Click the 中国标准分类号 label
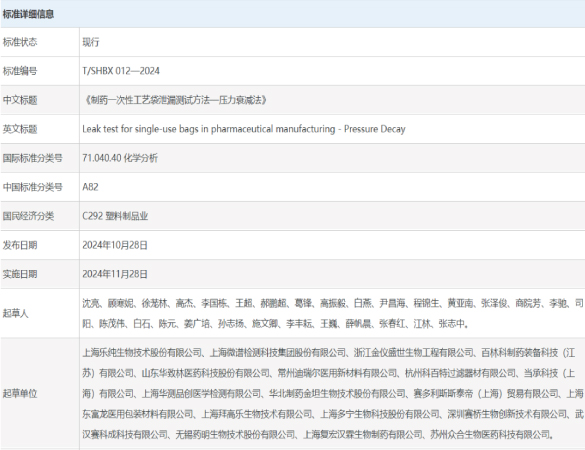 [32, 187]
